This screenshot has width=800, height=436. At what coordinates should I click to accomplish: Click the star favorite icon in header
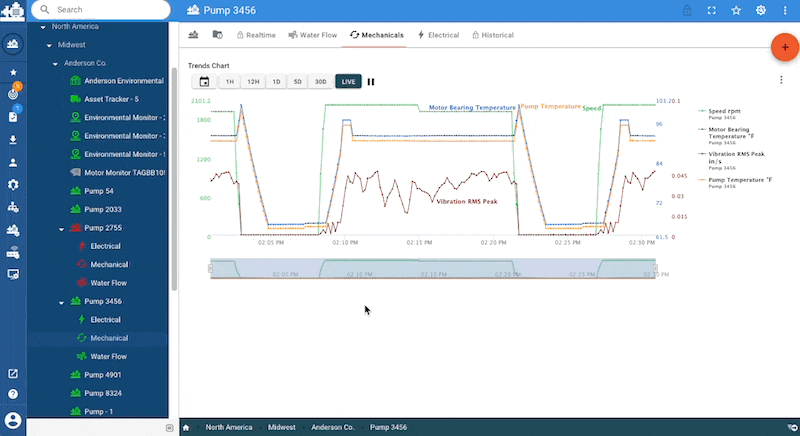tap(736, 11)
